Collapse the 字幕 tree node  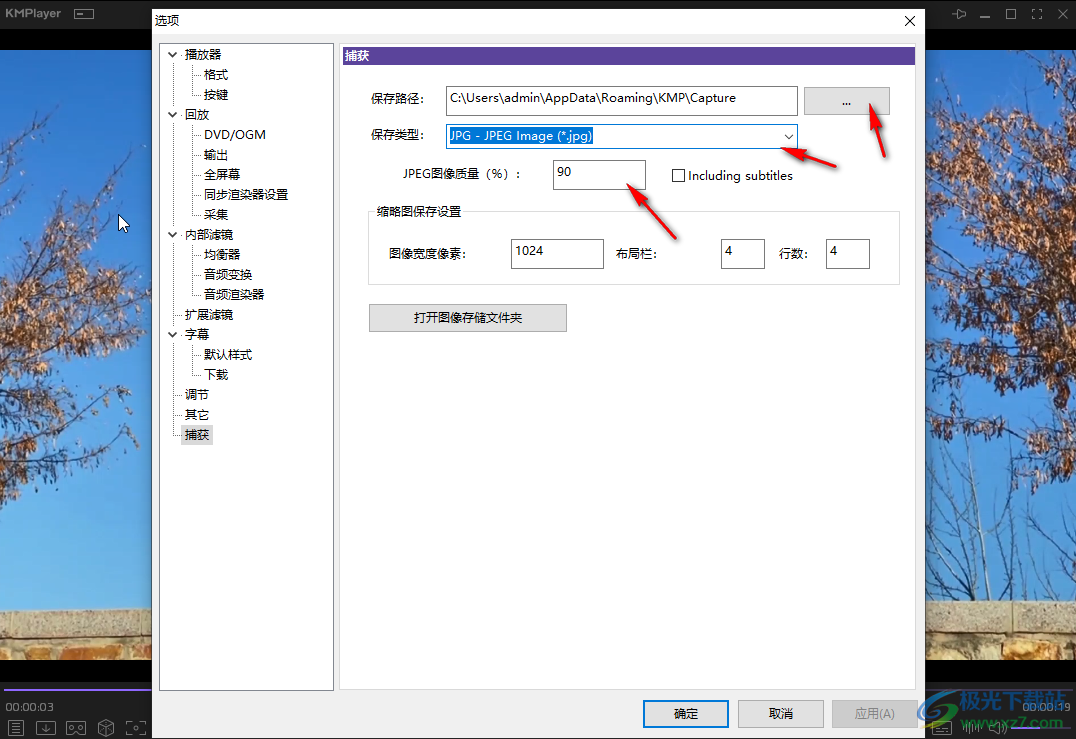coord(172,335)
